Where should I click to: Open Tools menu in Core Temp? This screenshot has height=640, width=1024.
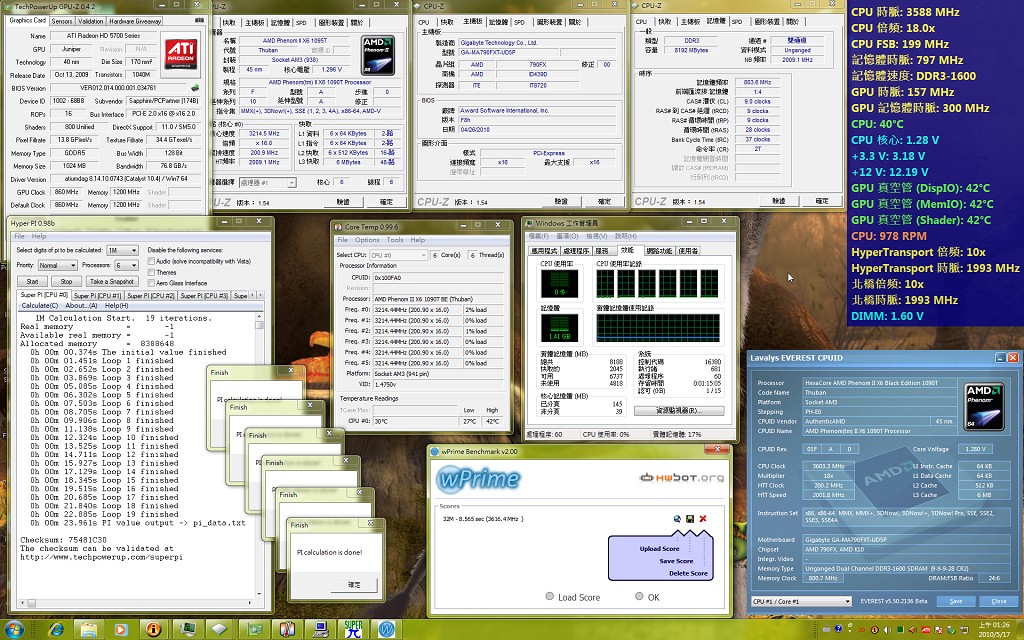tap(395, 240)
